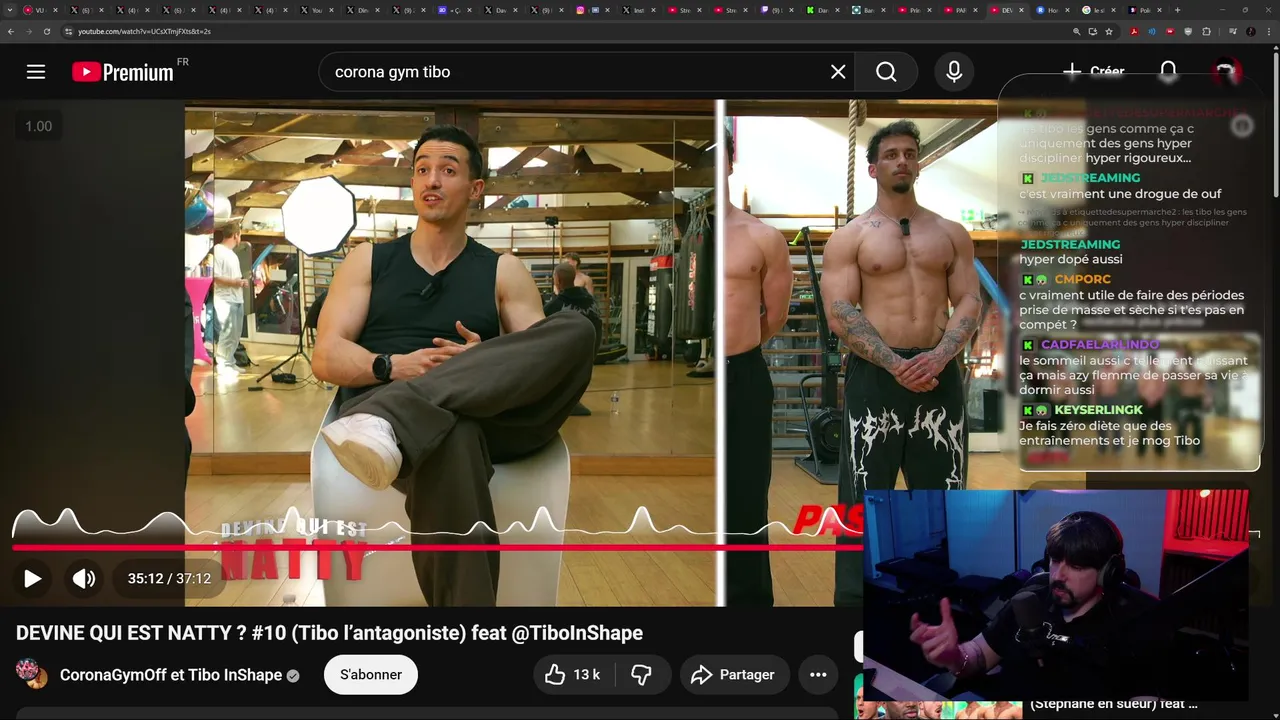This screenshot has width=1280, height=720.
Task: Subscribe with the S'abonner button
Action: pos(371,675)
